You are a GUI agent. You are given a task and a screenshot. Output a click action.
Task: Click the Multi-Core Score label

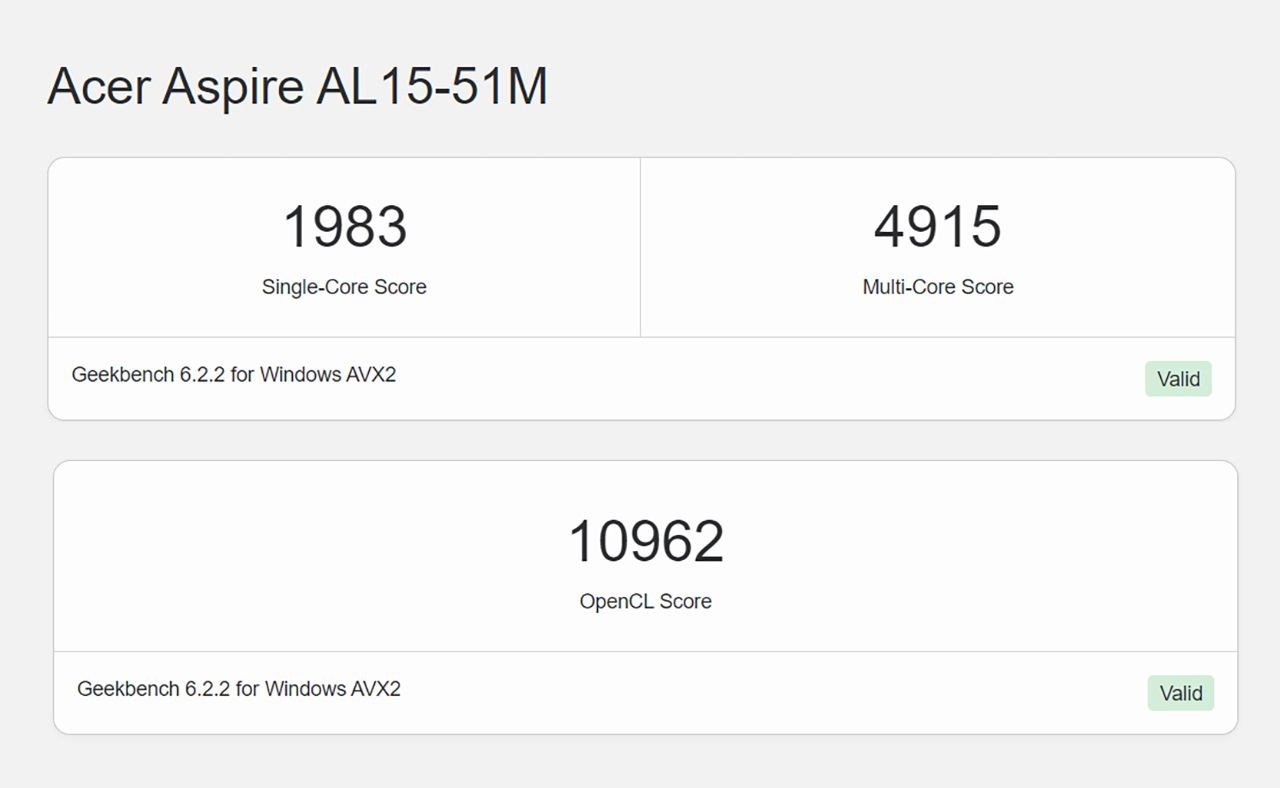click(937, 287)
